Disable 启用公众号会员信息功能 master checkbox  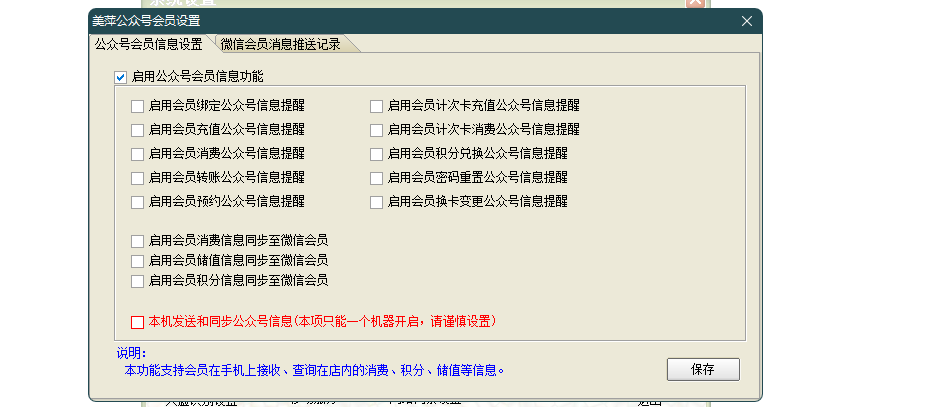(121, 77)
